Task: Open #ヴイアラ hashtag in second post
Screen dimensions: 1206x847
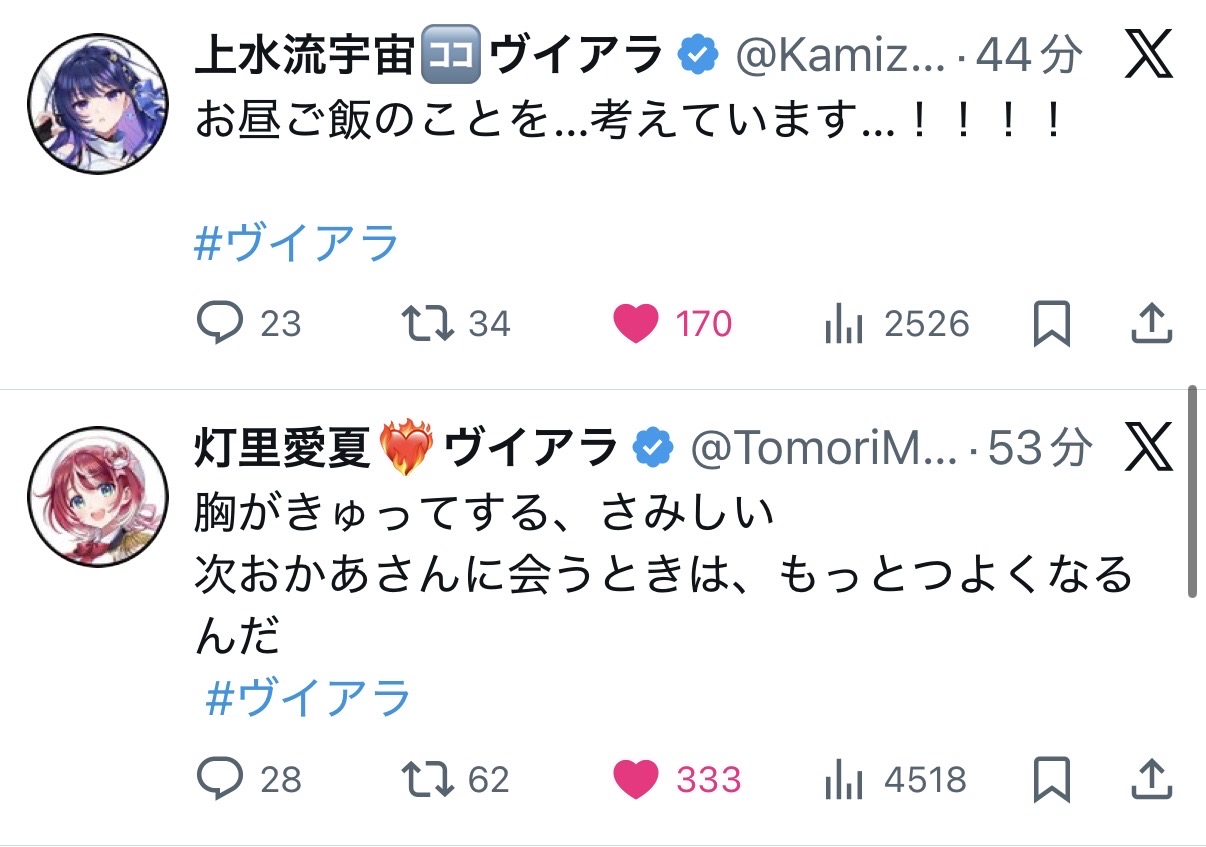Action: point(308,698)
